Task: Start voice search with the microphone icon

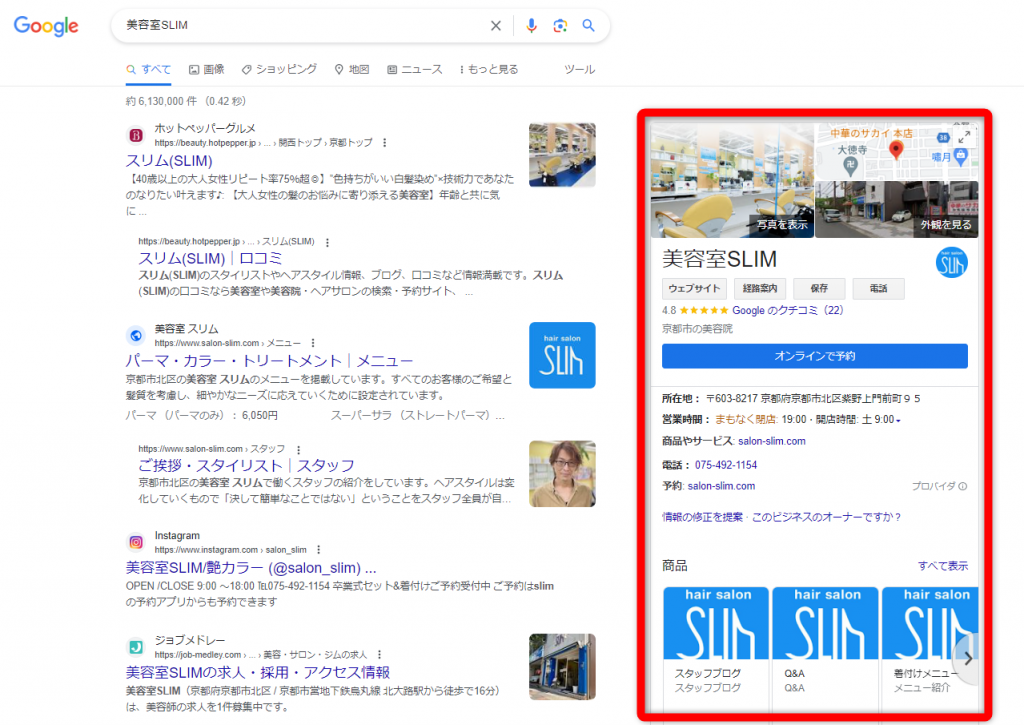Action: pos(532,25)
